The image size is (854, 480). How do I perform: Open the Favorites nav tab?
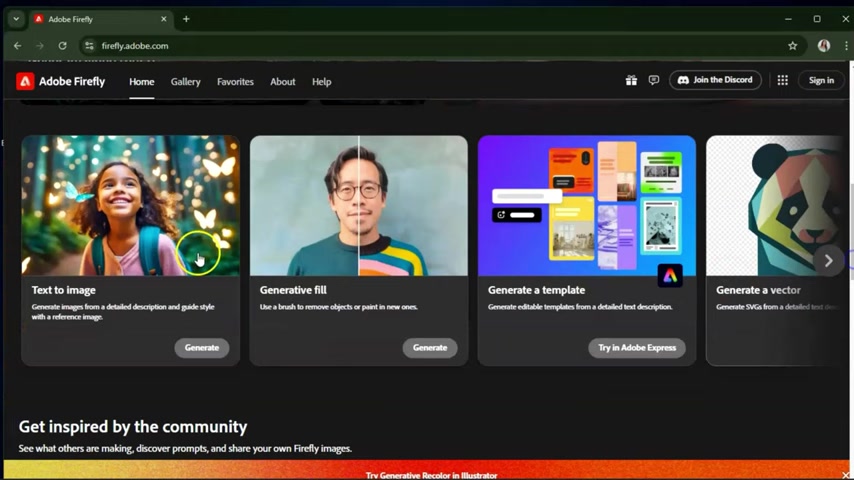pyautogui.click(x=235, y=82)
